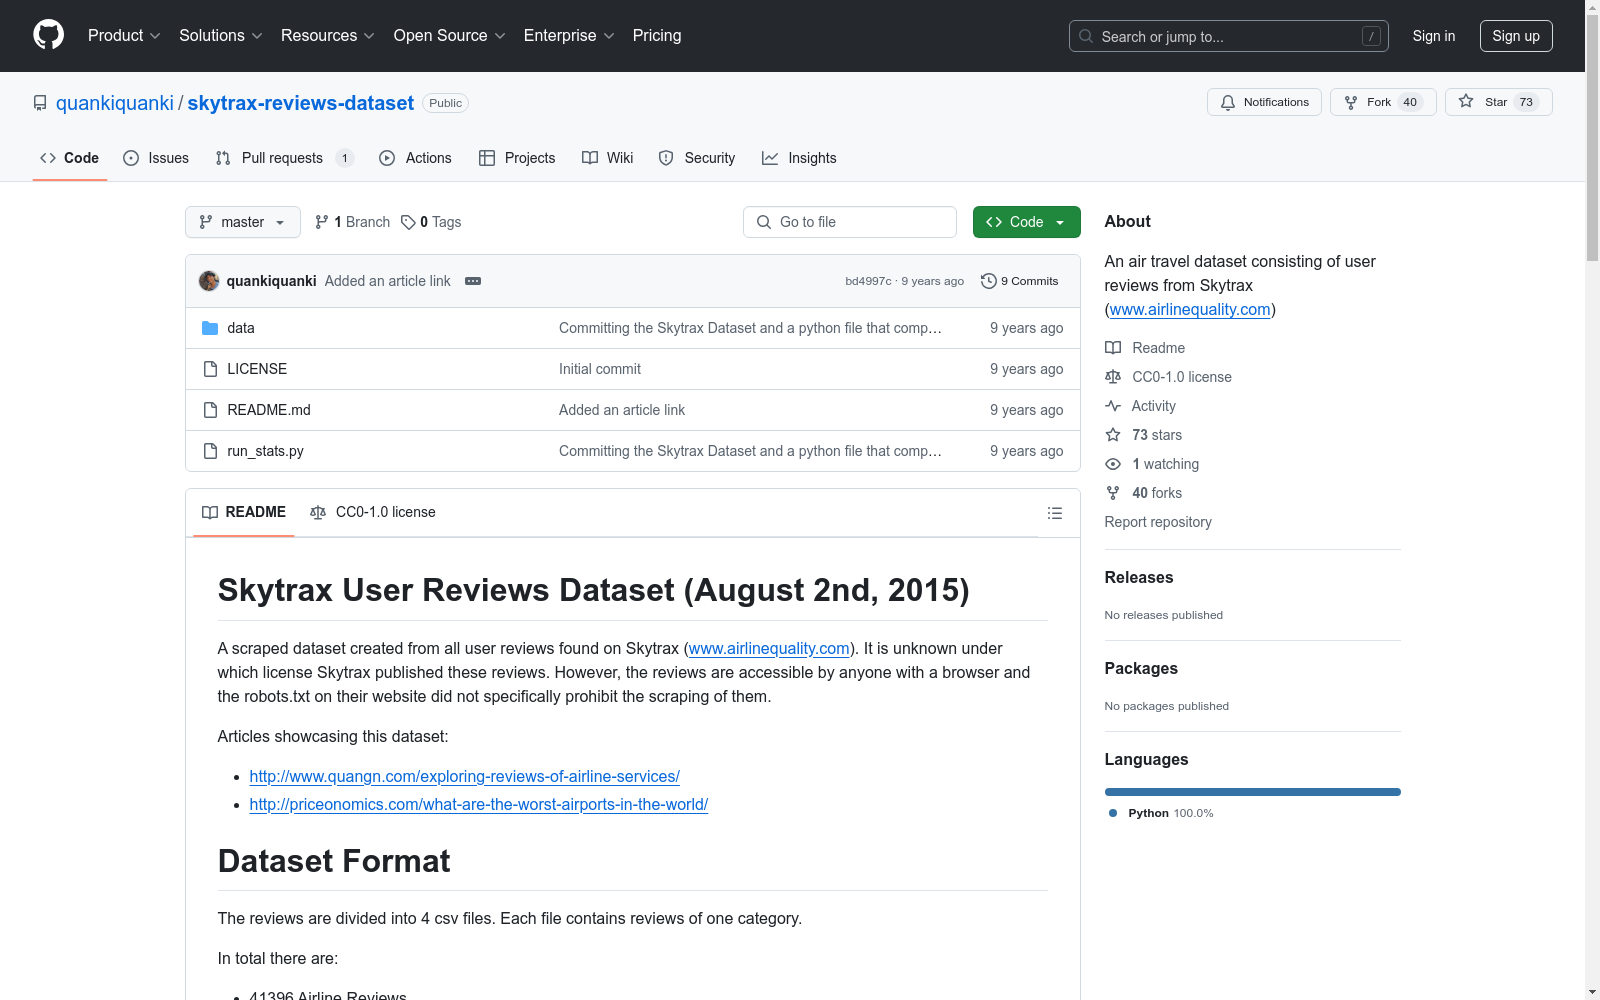Open quankiquanki's avatar in the commit row
The image size is (1600, 1000).
coord(209,281)
